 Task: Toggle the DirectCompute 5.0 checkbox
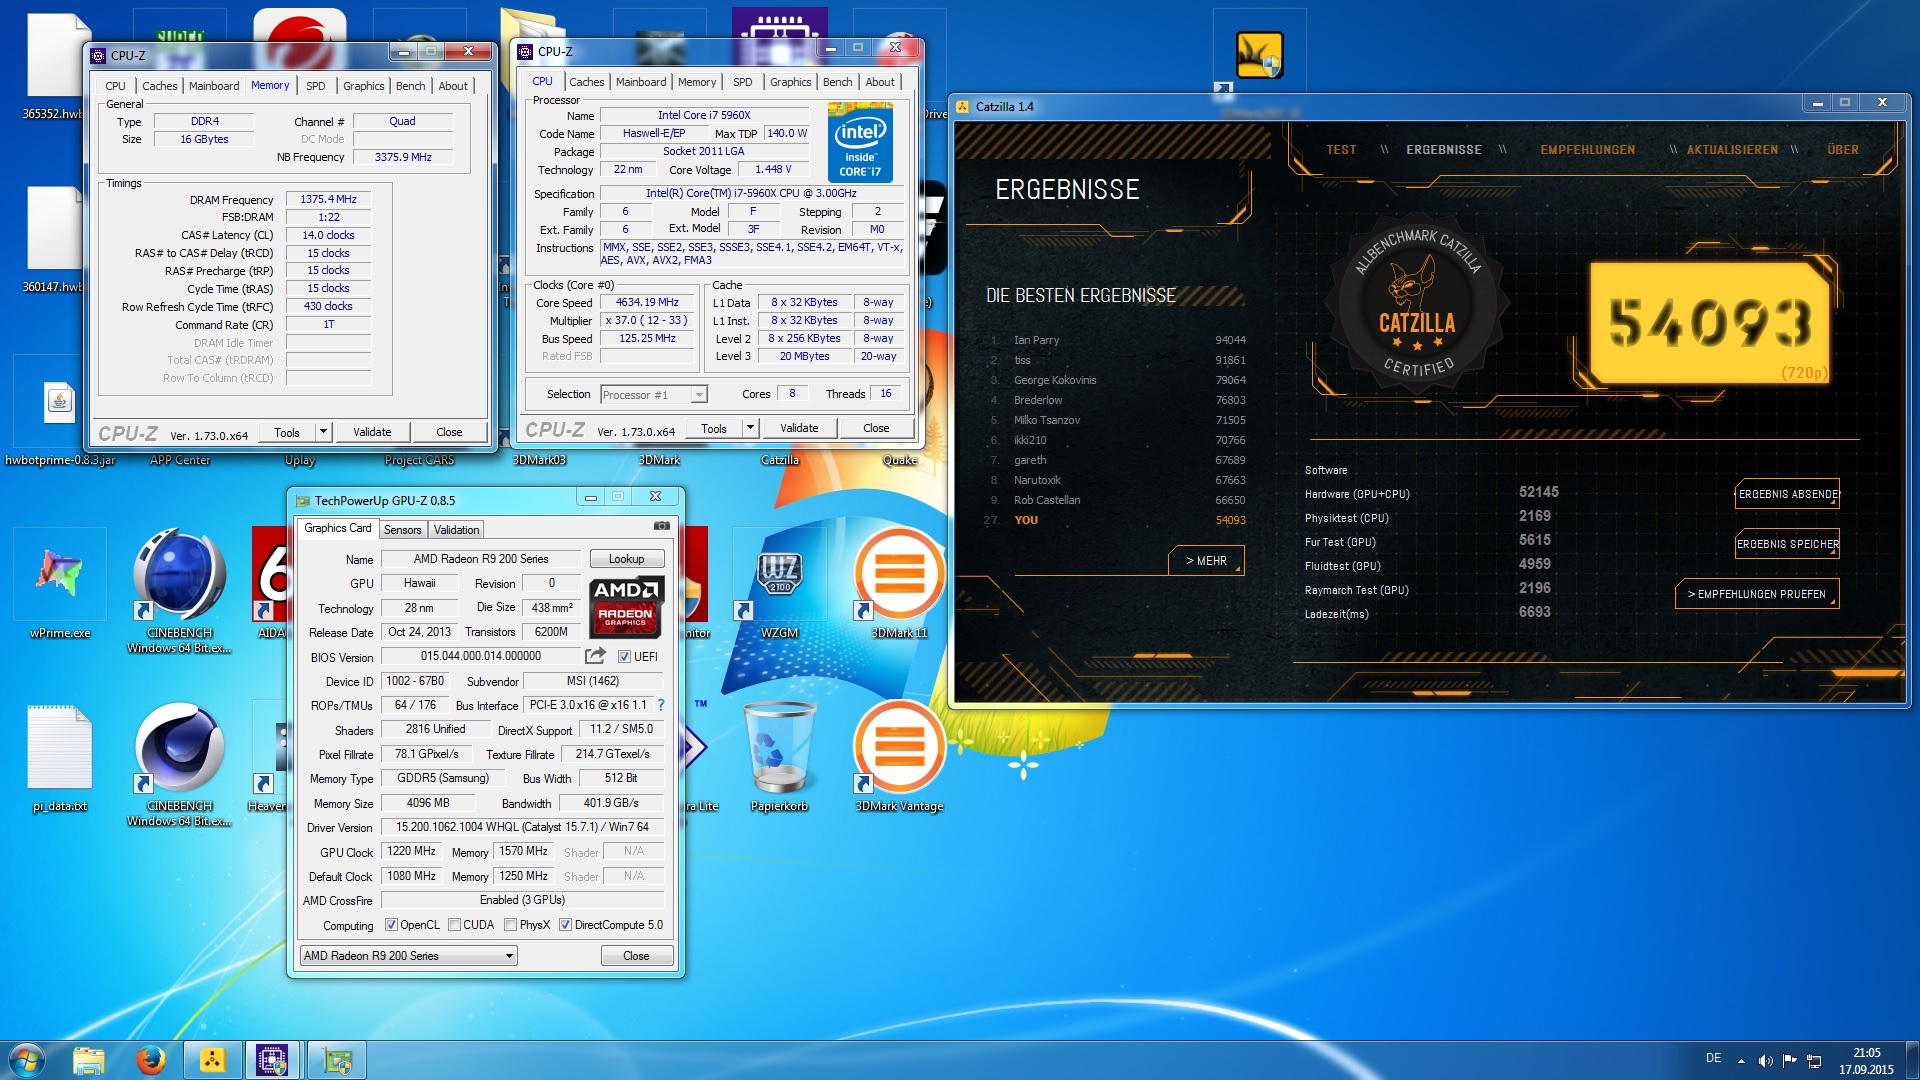[565, 925]
